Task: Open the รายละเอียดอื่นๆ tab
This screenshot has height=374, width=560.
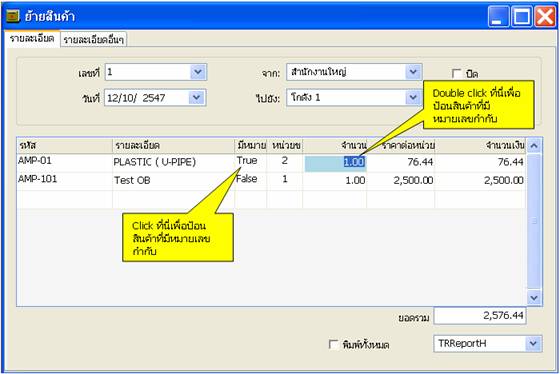Action: (94, 40)
